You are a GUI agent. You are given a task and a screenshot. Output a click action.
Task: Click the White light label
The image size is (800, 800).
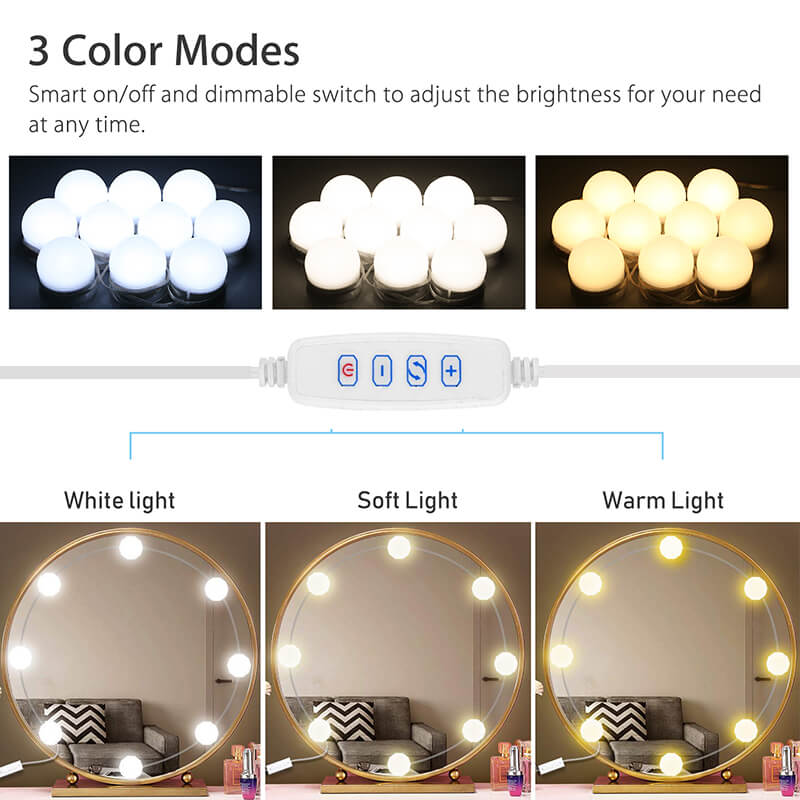119,501
